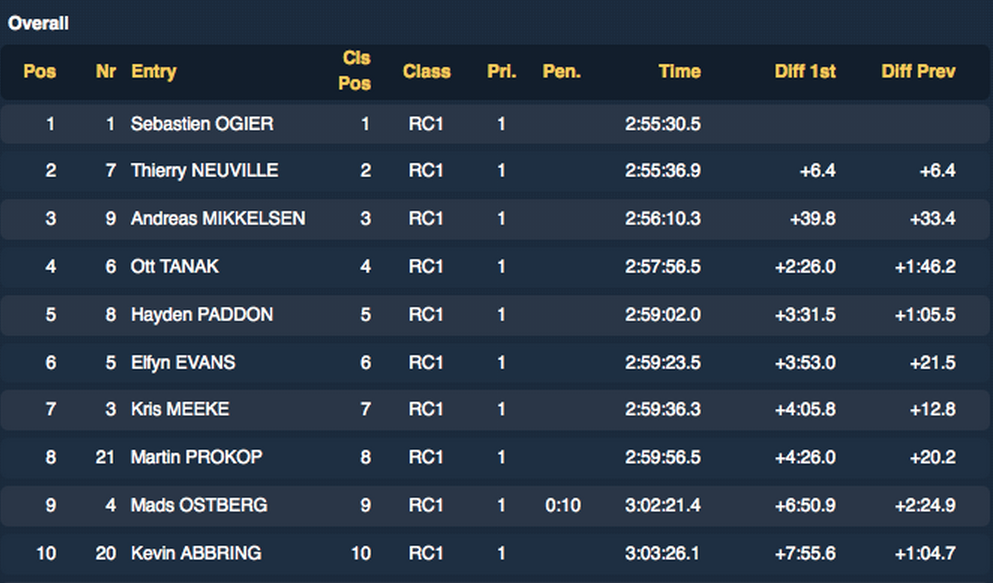The image size is (993, 583).
Task: Select the Kevin ABBRING row
Action: pyautogui.click(x=197, y=552)
